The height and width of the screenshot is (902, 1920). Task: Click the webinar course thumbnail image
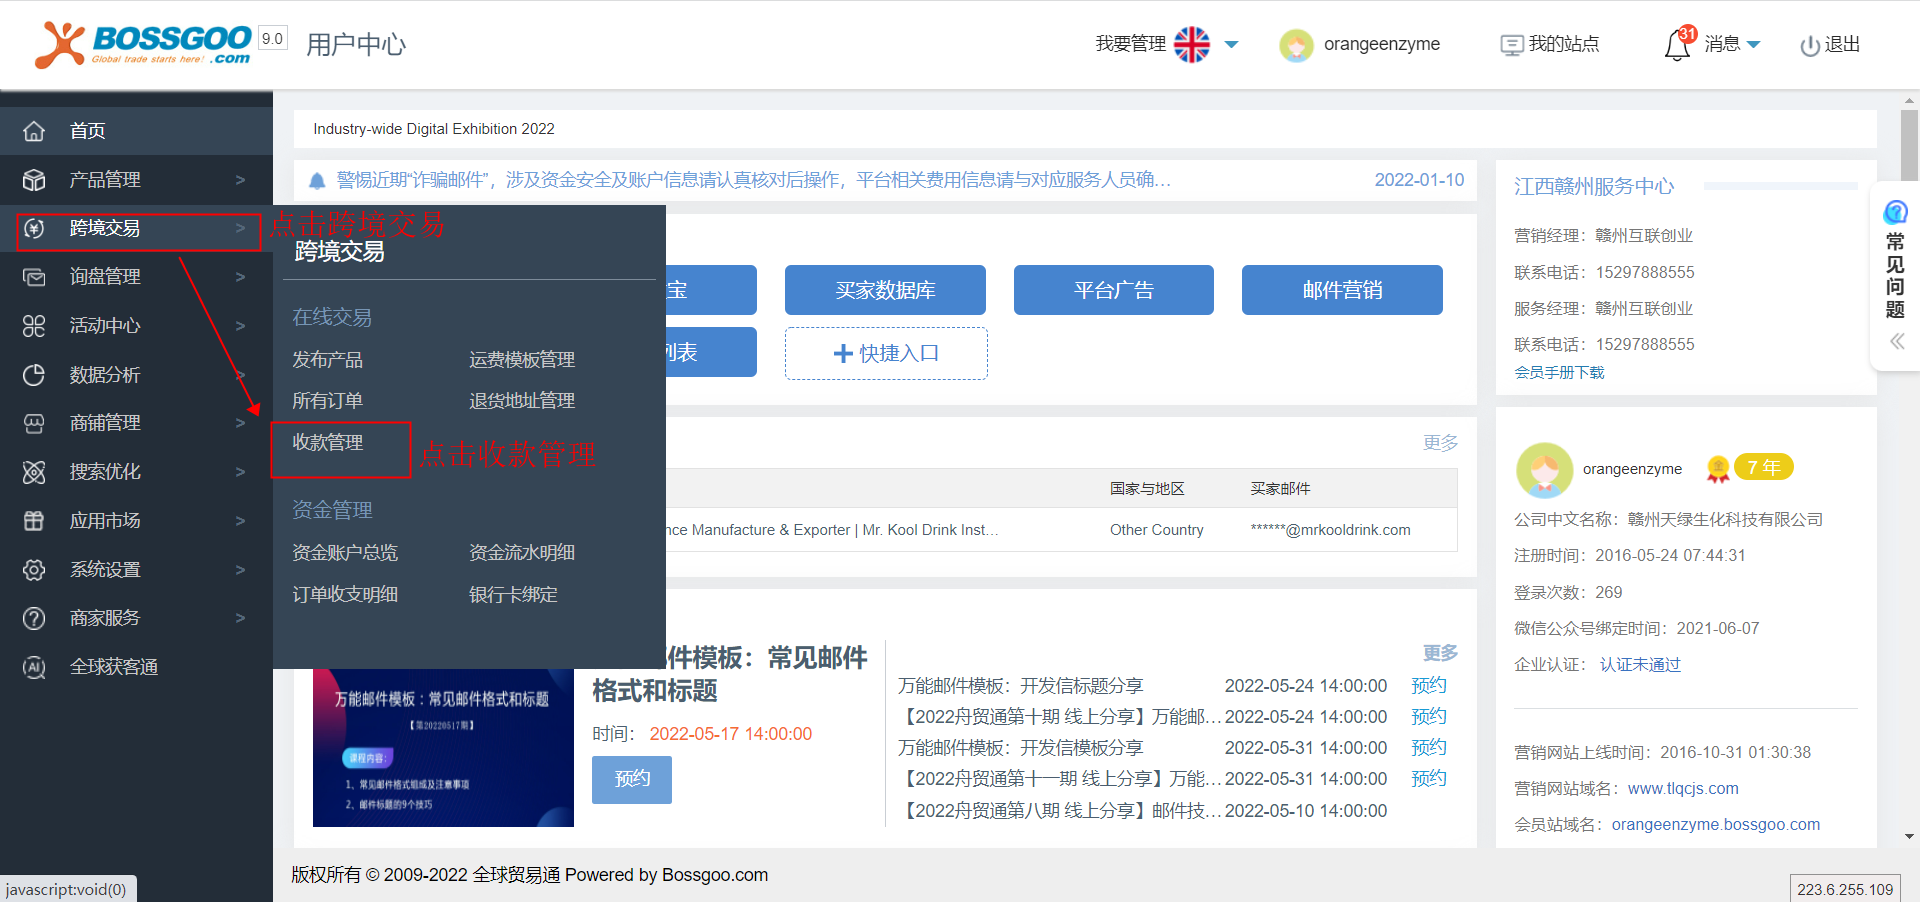point(443,748)
